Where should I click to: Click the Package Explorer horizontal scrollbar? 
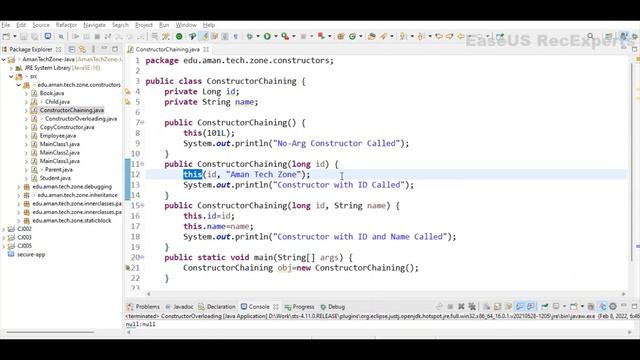(x=50, y=332)
